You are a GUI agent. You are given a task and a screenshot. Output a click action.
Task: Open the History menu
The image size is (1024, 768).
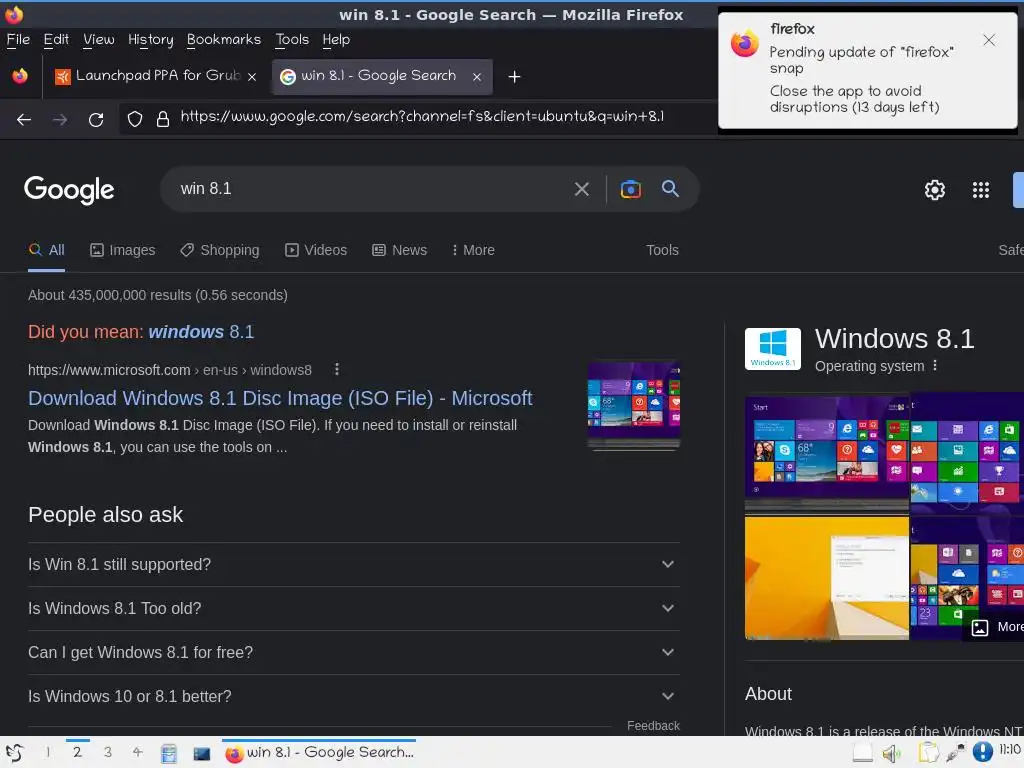pyautogui.click(x=151, y=40)
